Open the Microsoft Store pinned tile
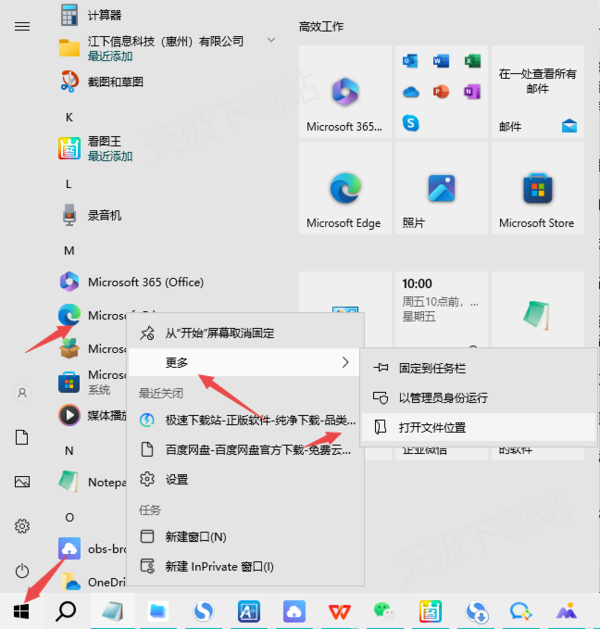600x629 pixels. 537,188
